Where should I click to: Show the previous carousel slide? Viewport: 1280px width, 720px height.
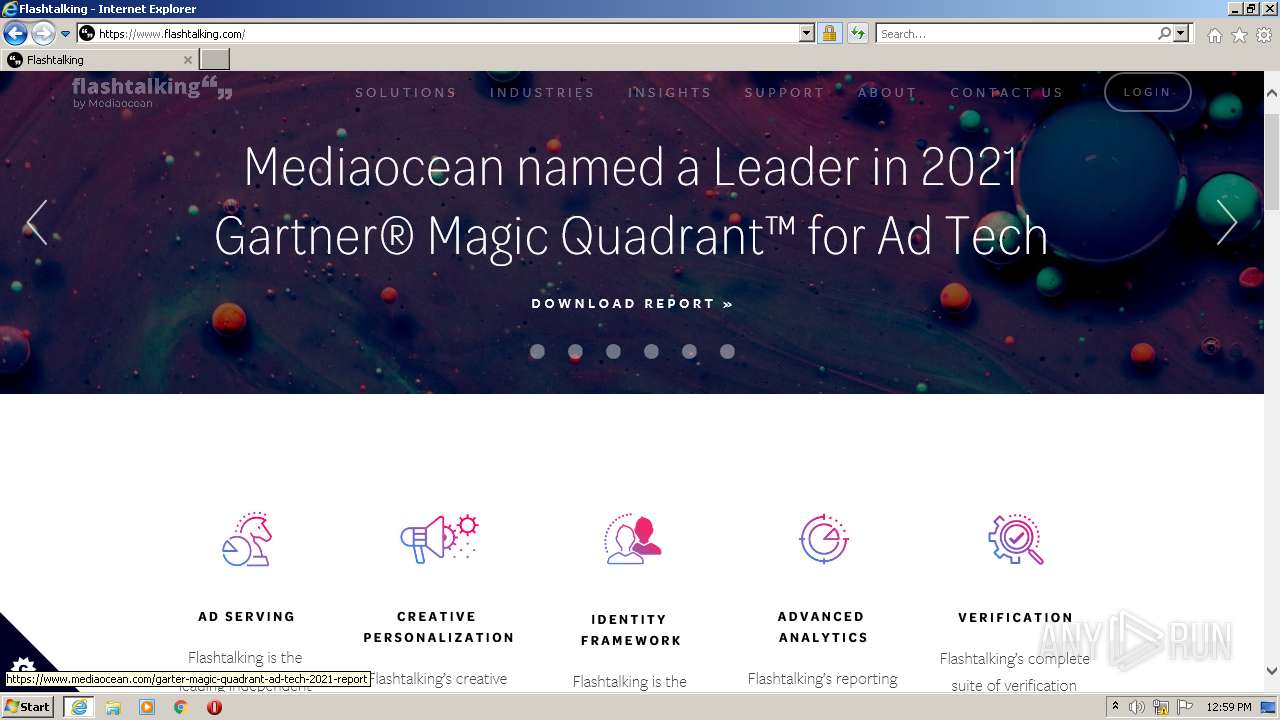[37, 222]
